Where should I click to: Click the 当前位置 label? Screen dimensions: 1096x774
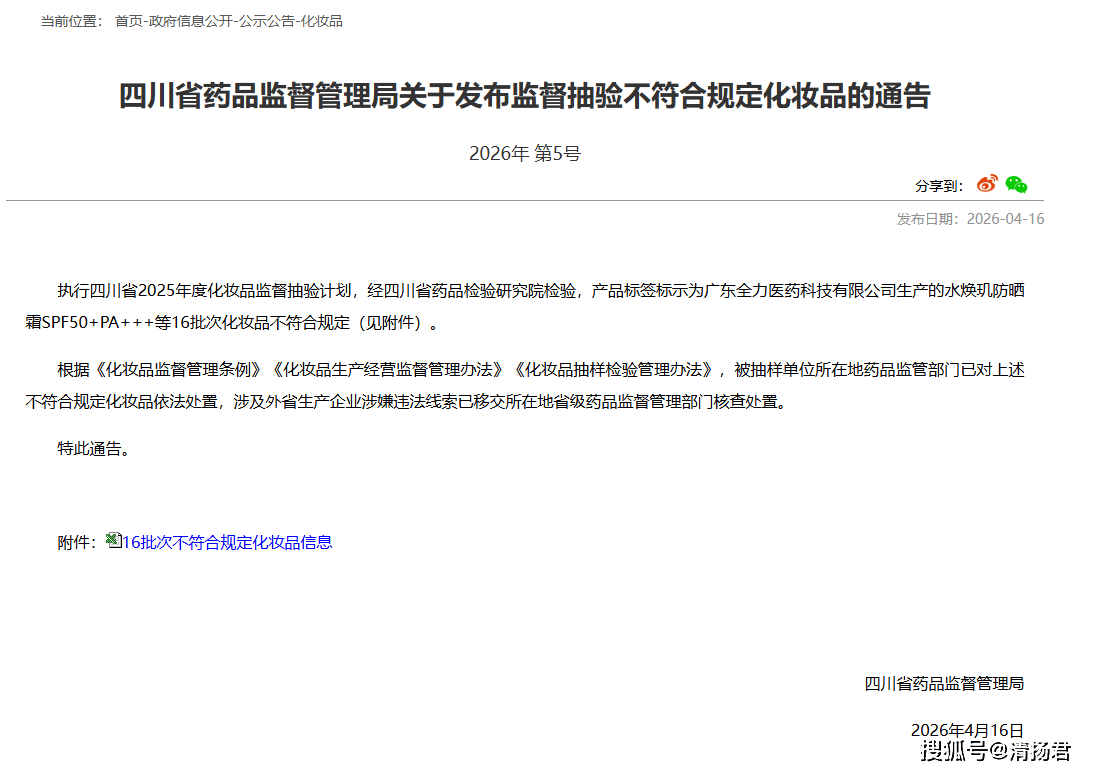tap(70, 21)
